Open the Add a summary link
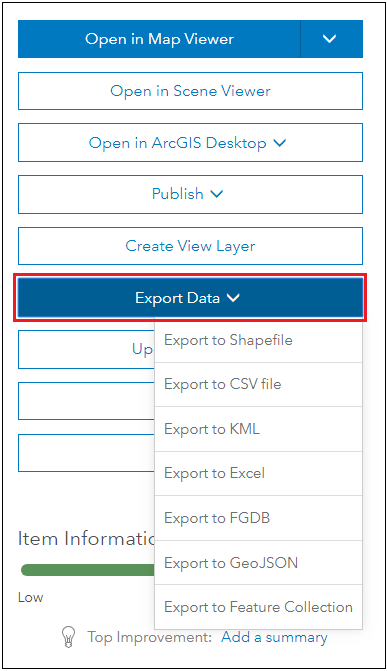Screen dimensions: 387x671 click(x=274, y=637)
